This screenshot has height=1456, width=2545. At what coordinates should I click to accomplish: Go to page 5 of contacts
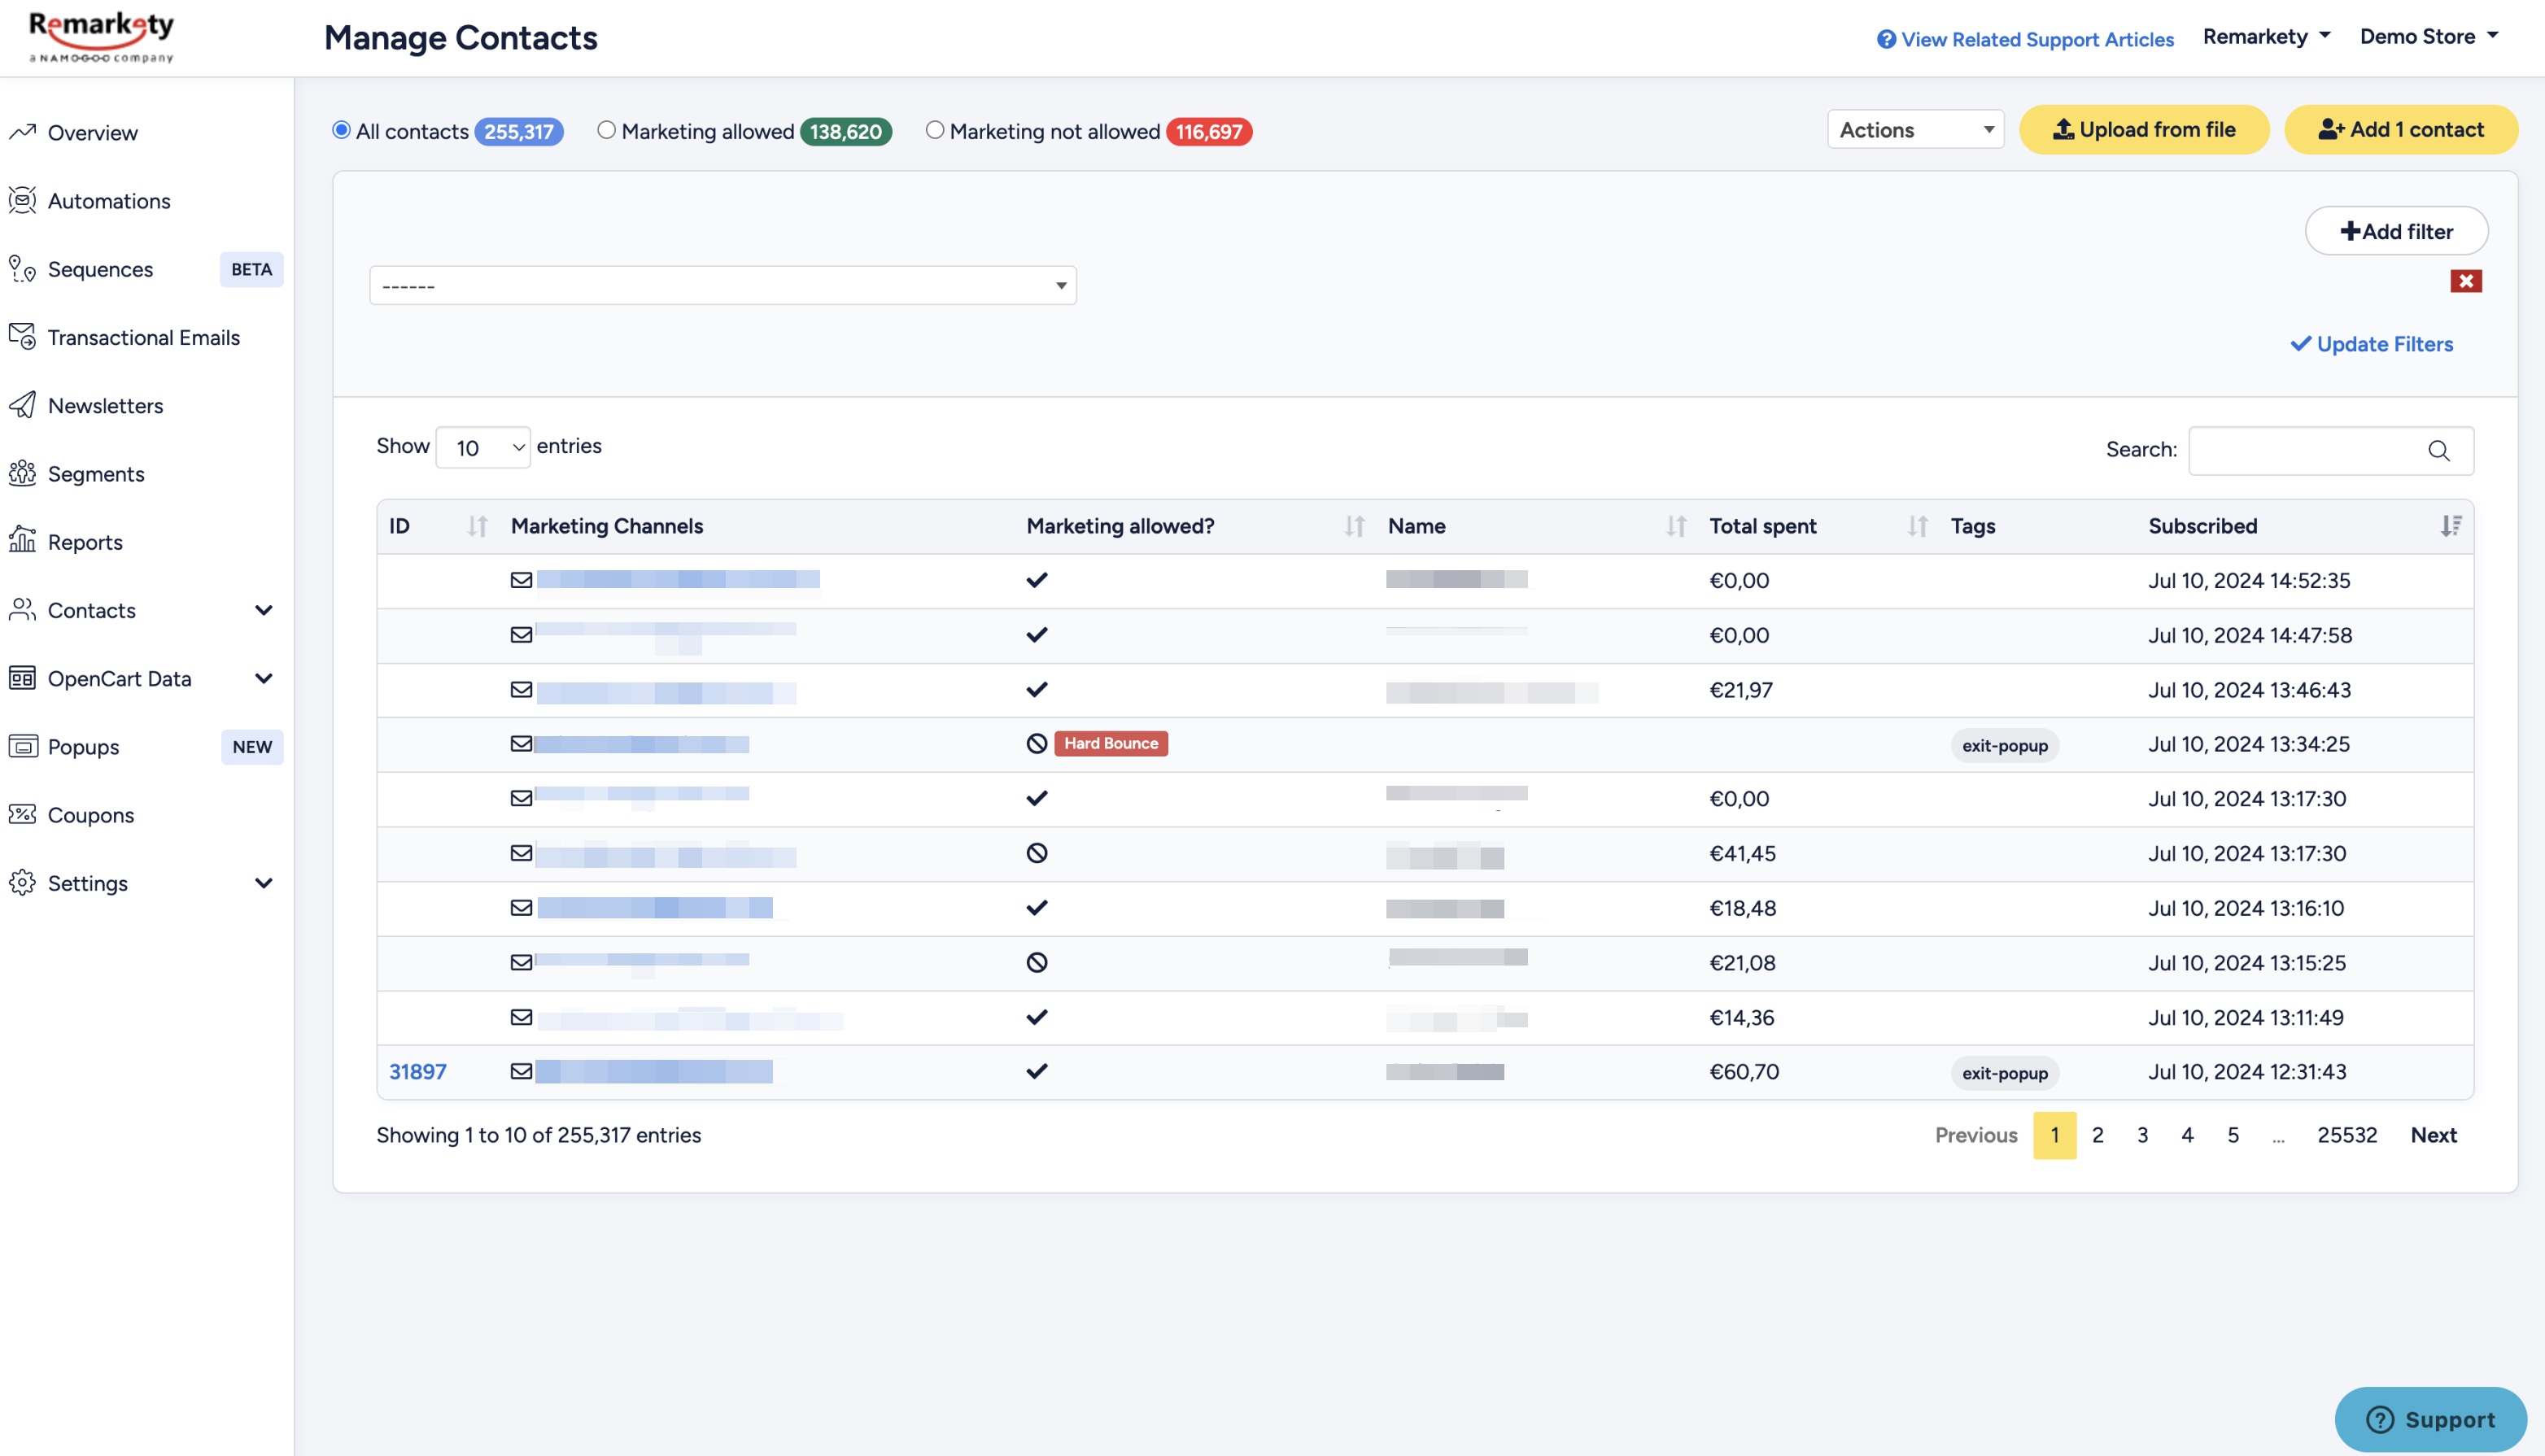point(2233,1135)
